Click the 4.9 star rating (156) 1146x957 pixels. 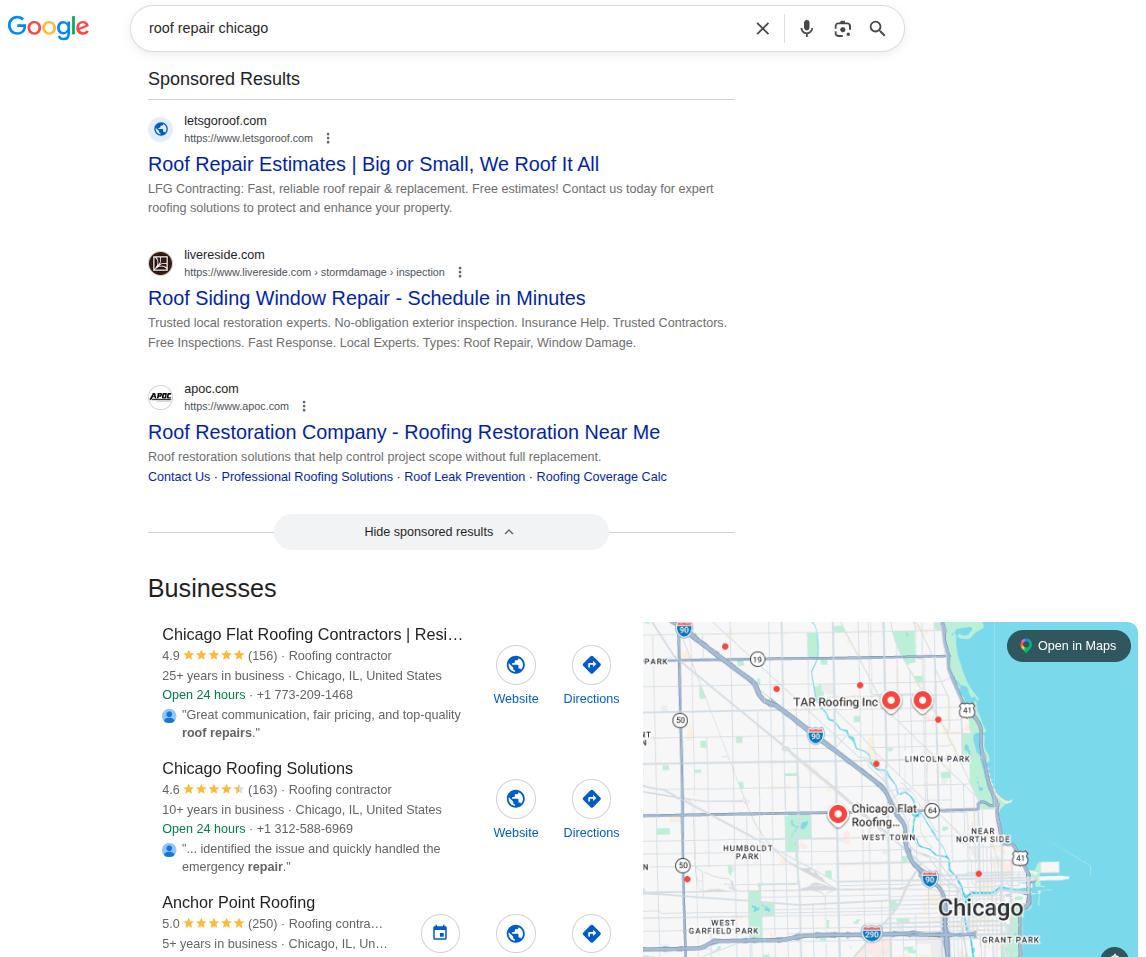(219, 656)
